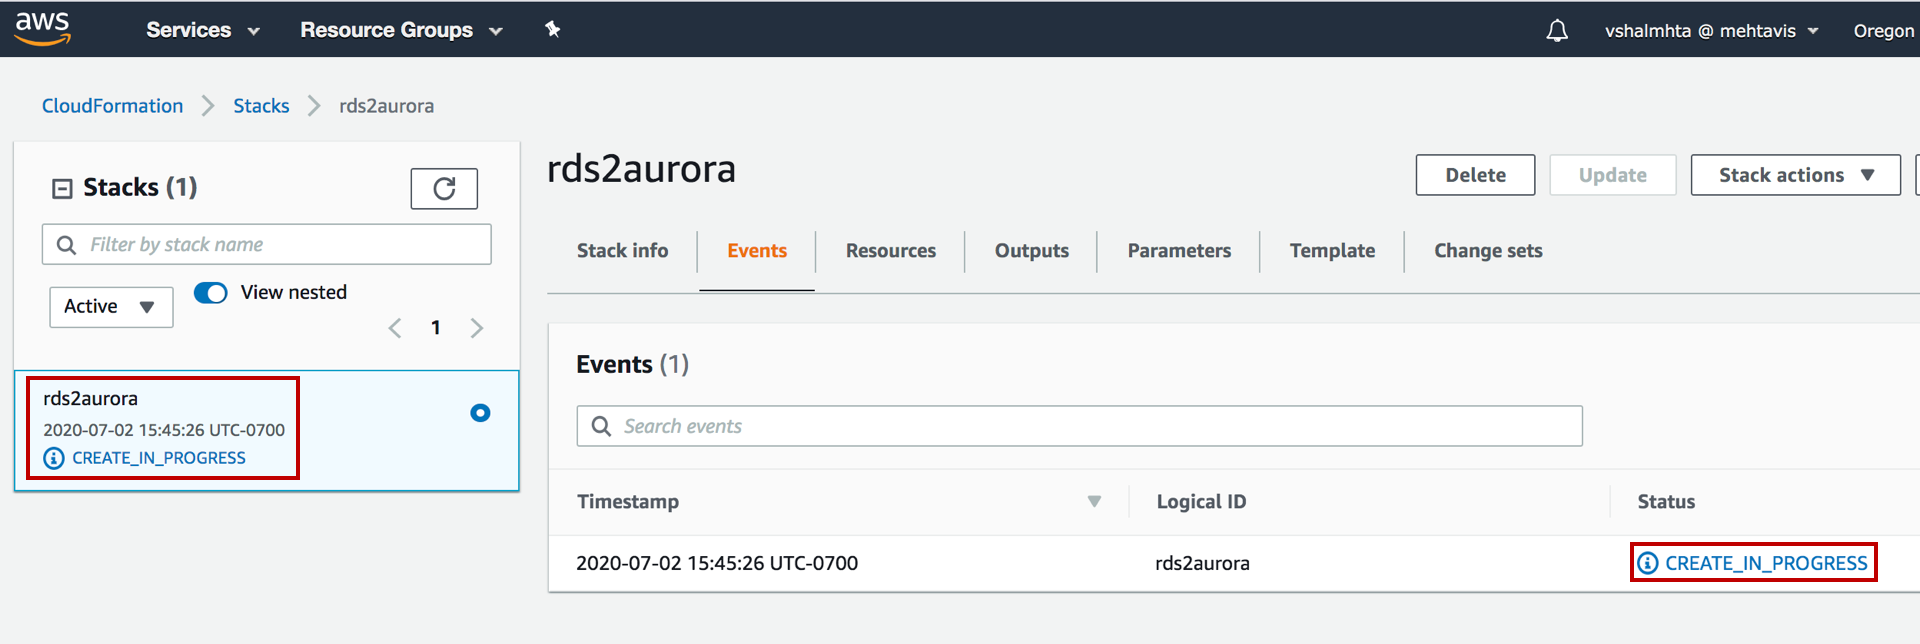Click the info icon beside the sidebar CREATE_IN_PROGRESS status
Viewport: 1920px width, 644px height.
pos(54,458)
